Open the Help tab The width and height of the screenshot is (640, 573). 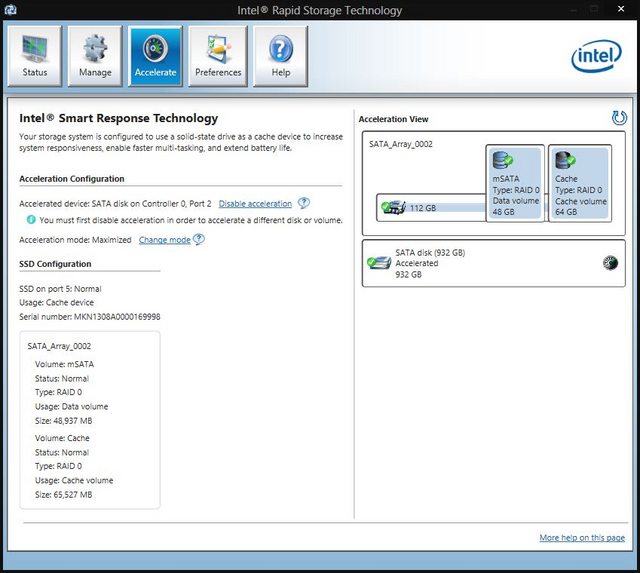pos(280,56)
